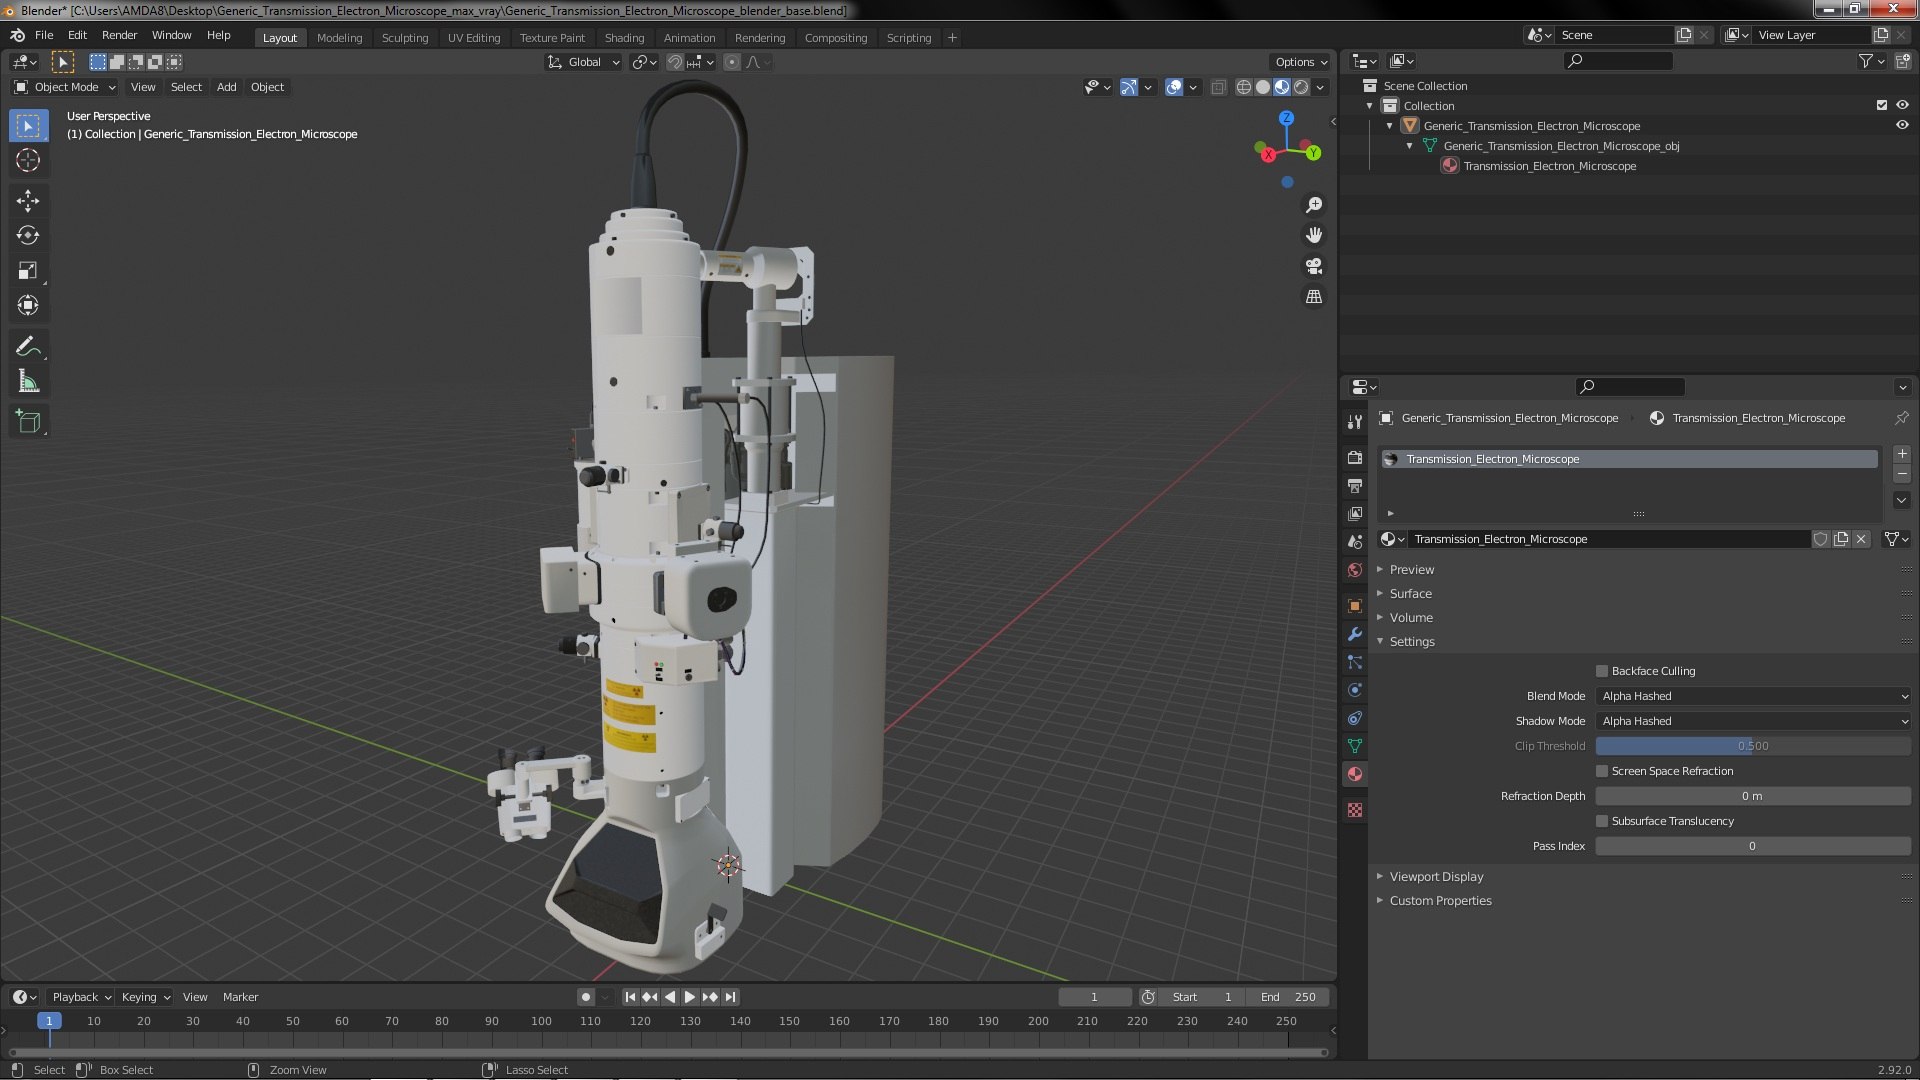This screenshot has height=1080, width=1920.
Task: Add a new material slot with plus button
Action: [1902, 454]
